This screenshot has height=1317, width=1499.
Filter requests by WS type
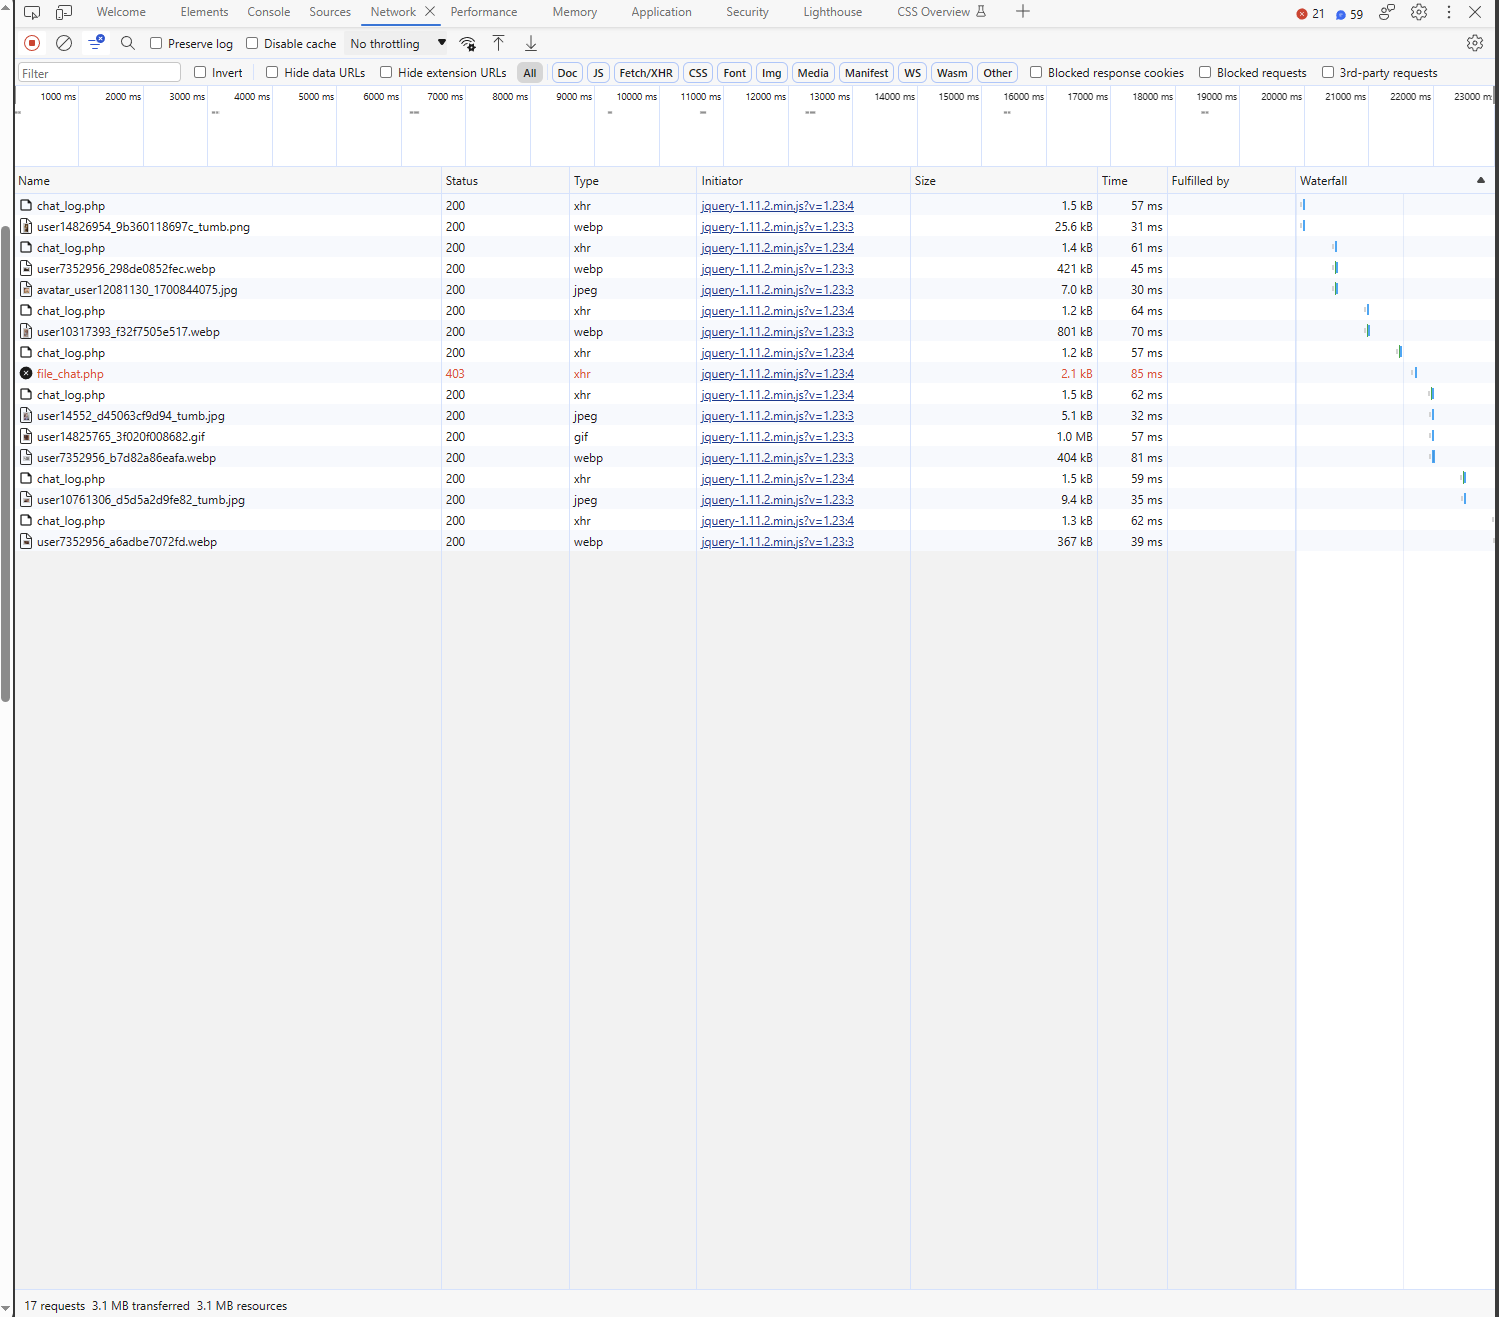pyautogui.click(x=912, y=73)
